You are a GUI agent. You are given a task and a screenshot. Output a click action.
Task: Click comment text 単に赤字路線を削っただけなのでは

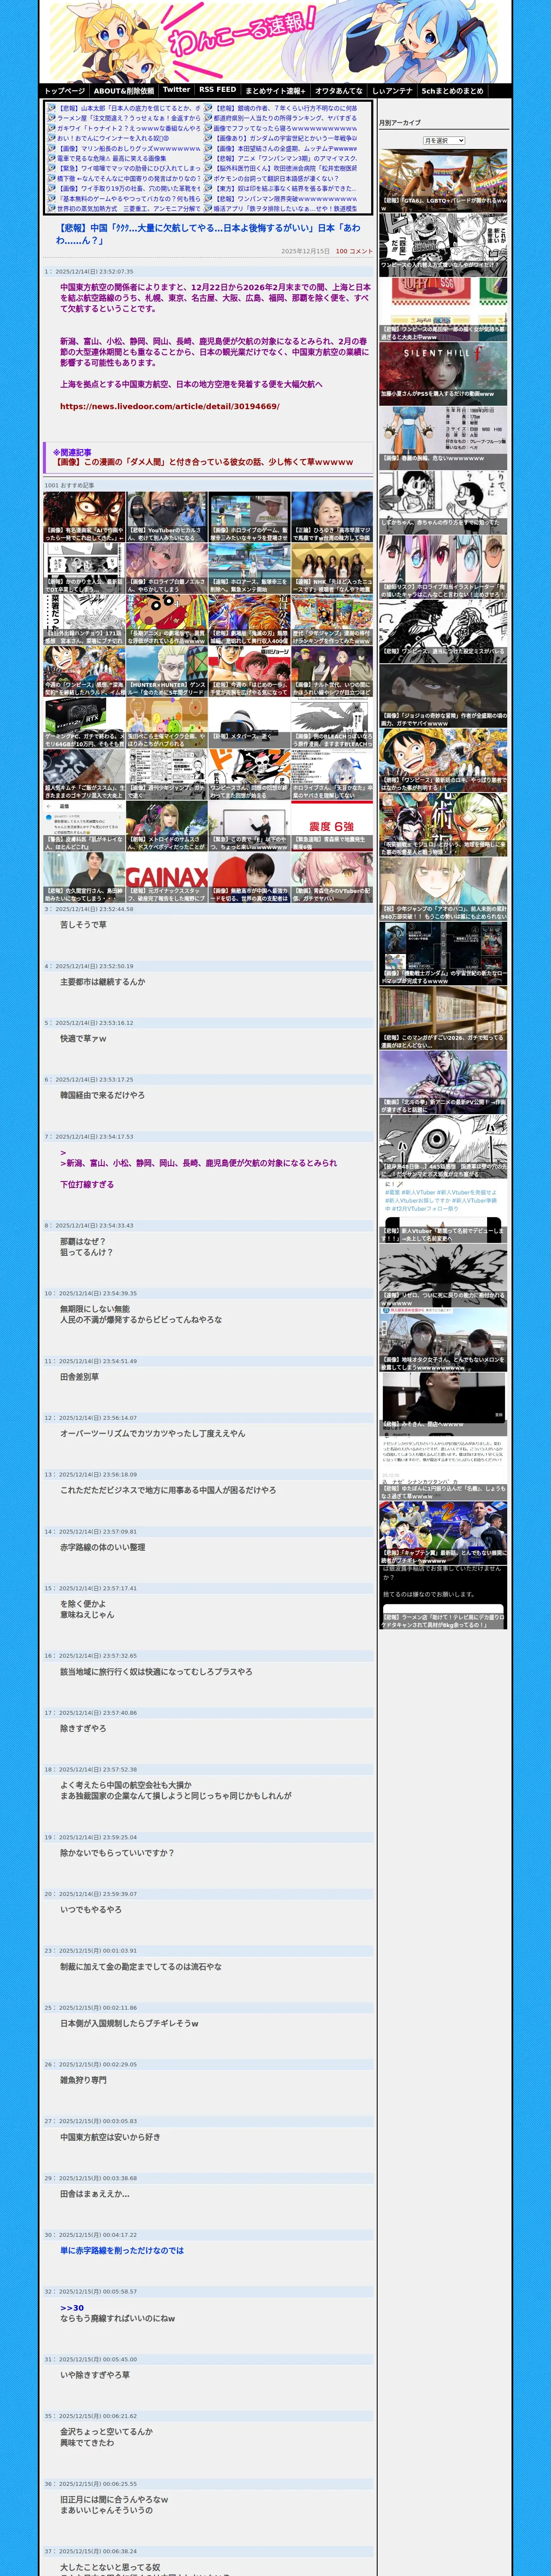click(x=122, y=2250)
